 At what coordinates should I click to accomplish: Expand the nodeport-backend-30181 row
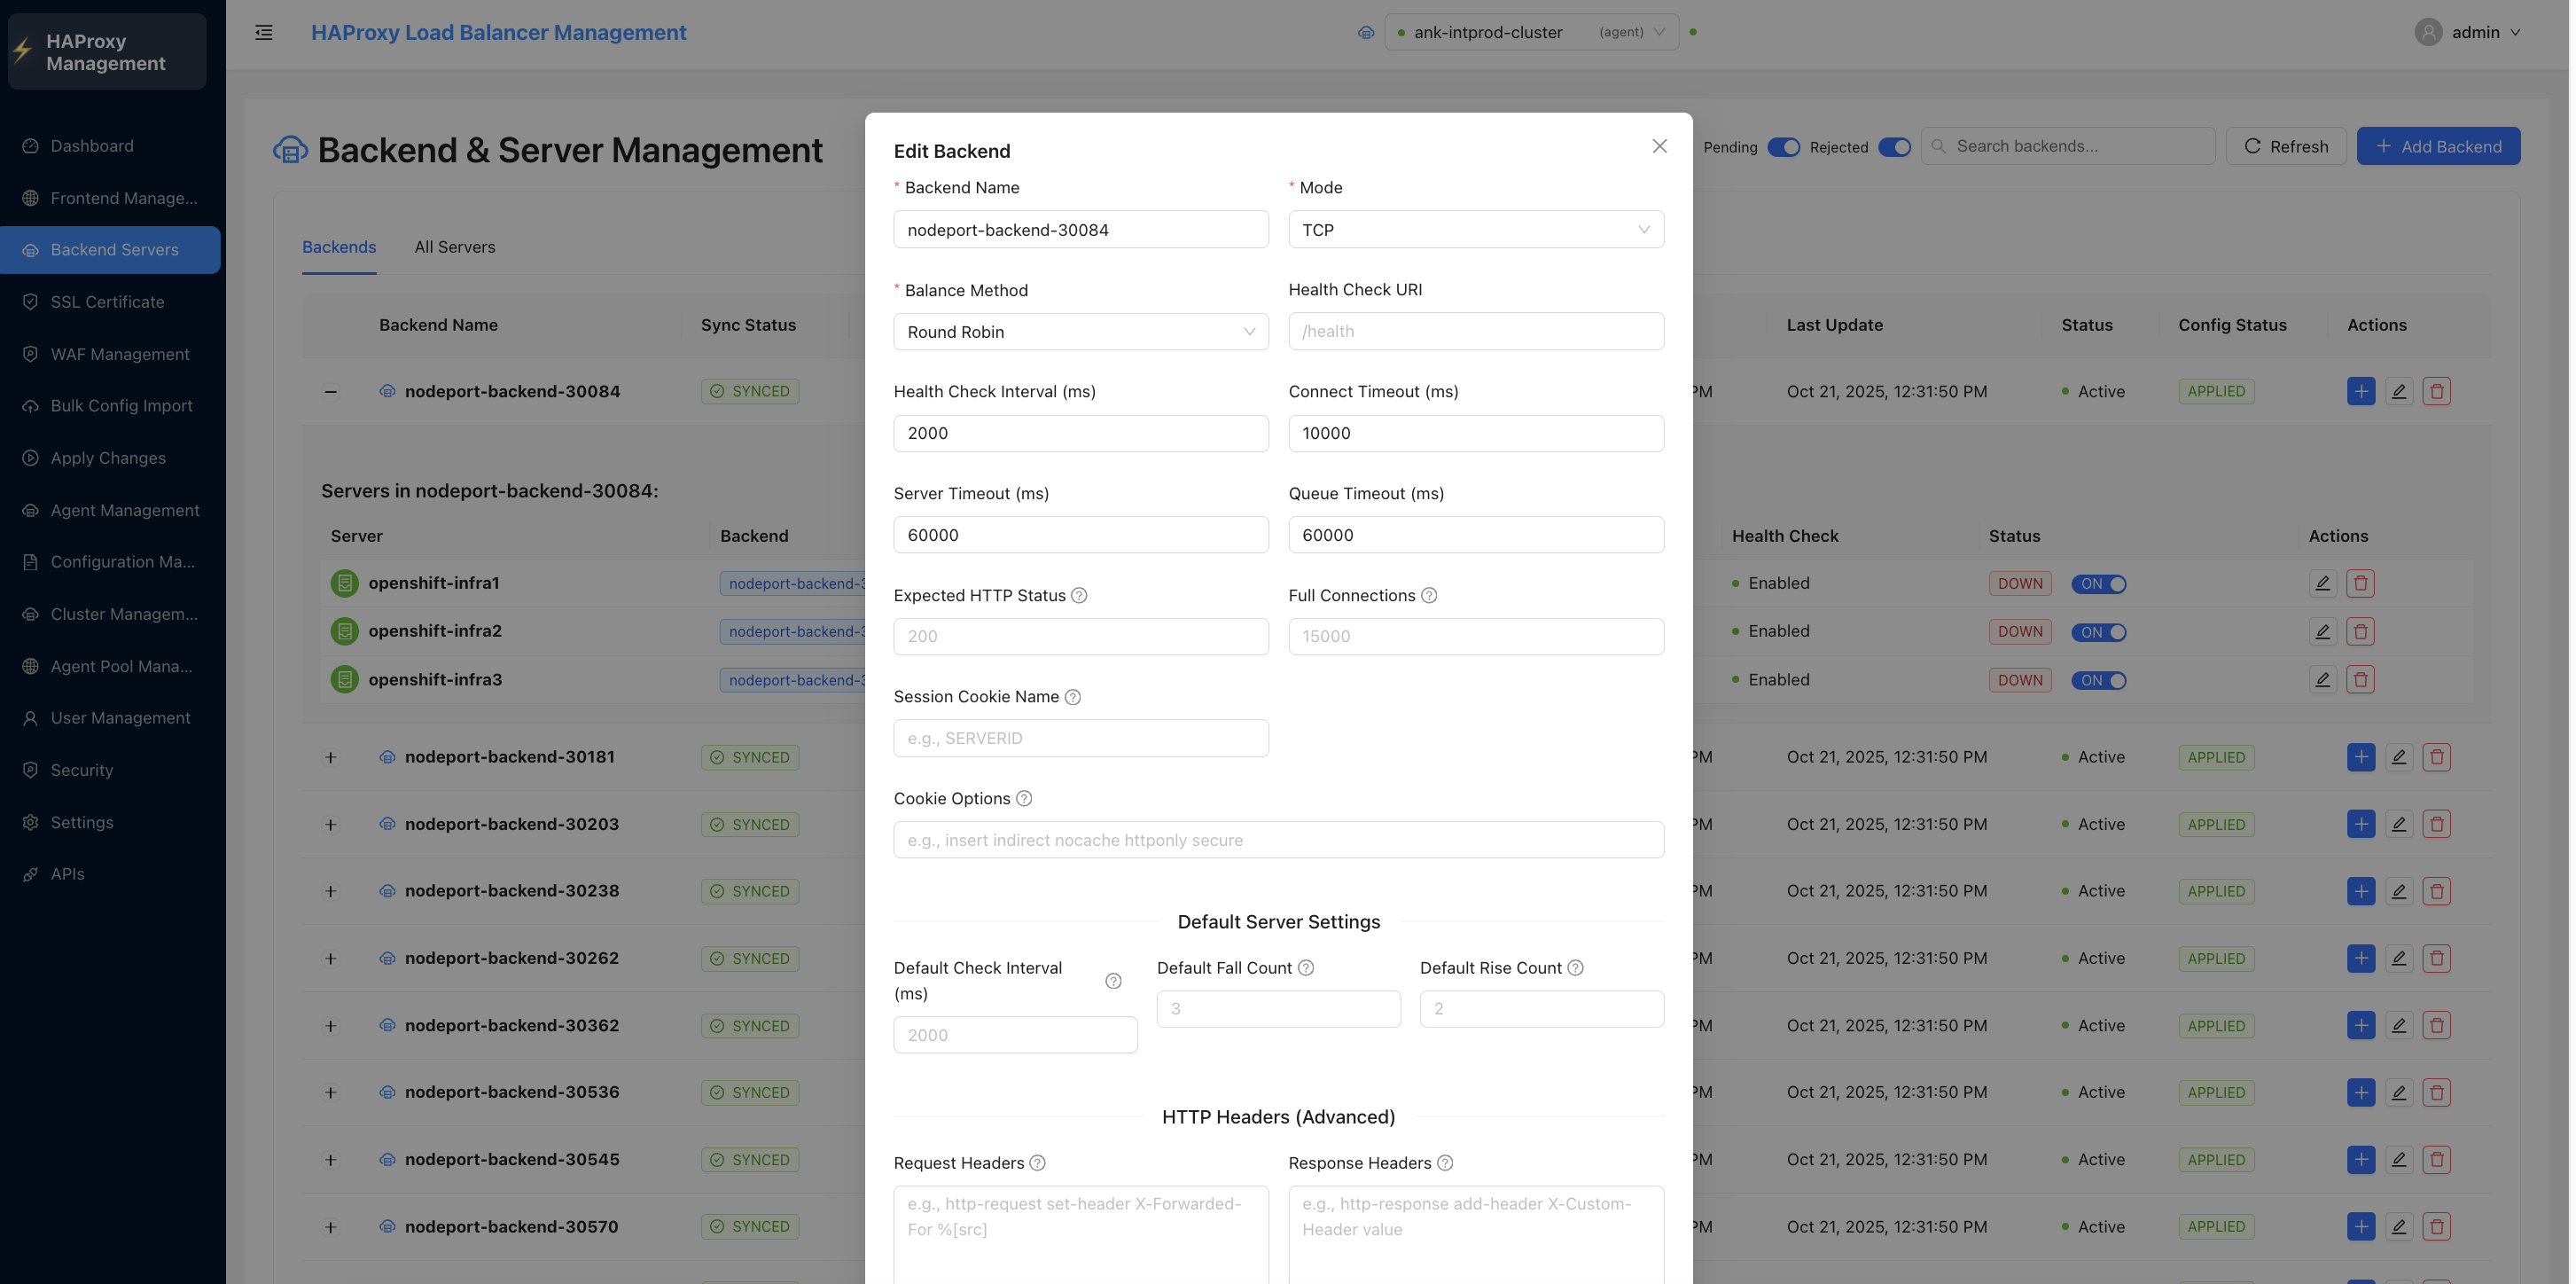330,757
